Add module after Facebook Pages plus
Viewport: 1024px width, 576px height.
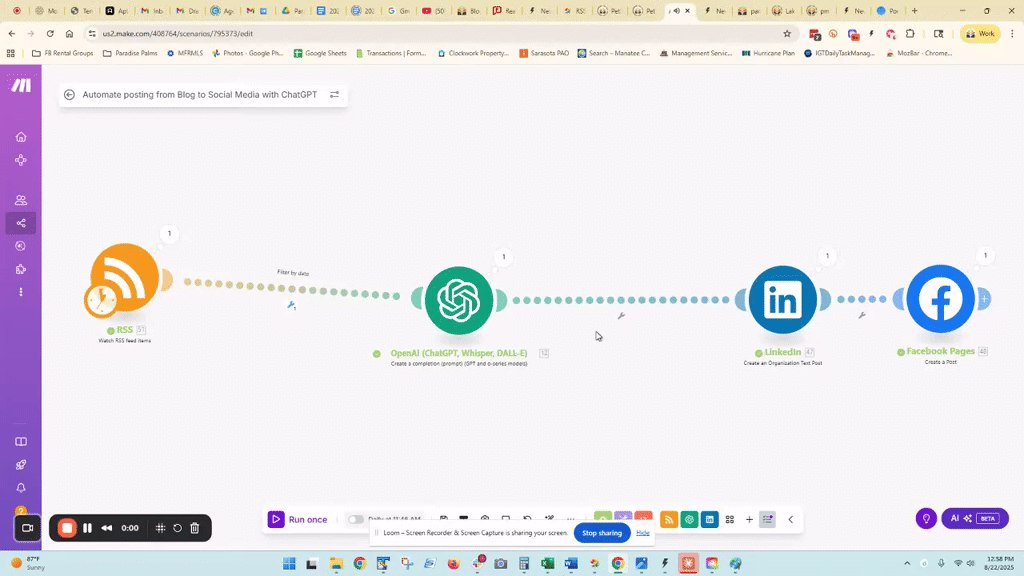(x=984, y=299)
